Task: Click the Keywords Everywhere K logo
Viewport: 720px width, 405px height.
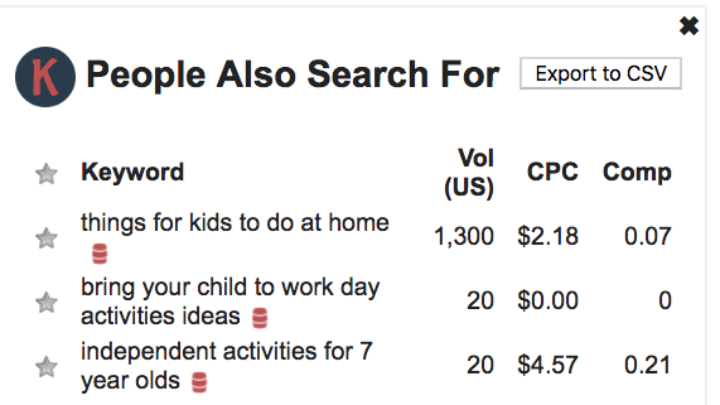Action: (46, 76)
